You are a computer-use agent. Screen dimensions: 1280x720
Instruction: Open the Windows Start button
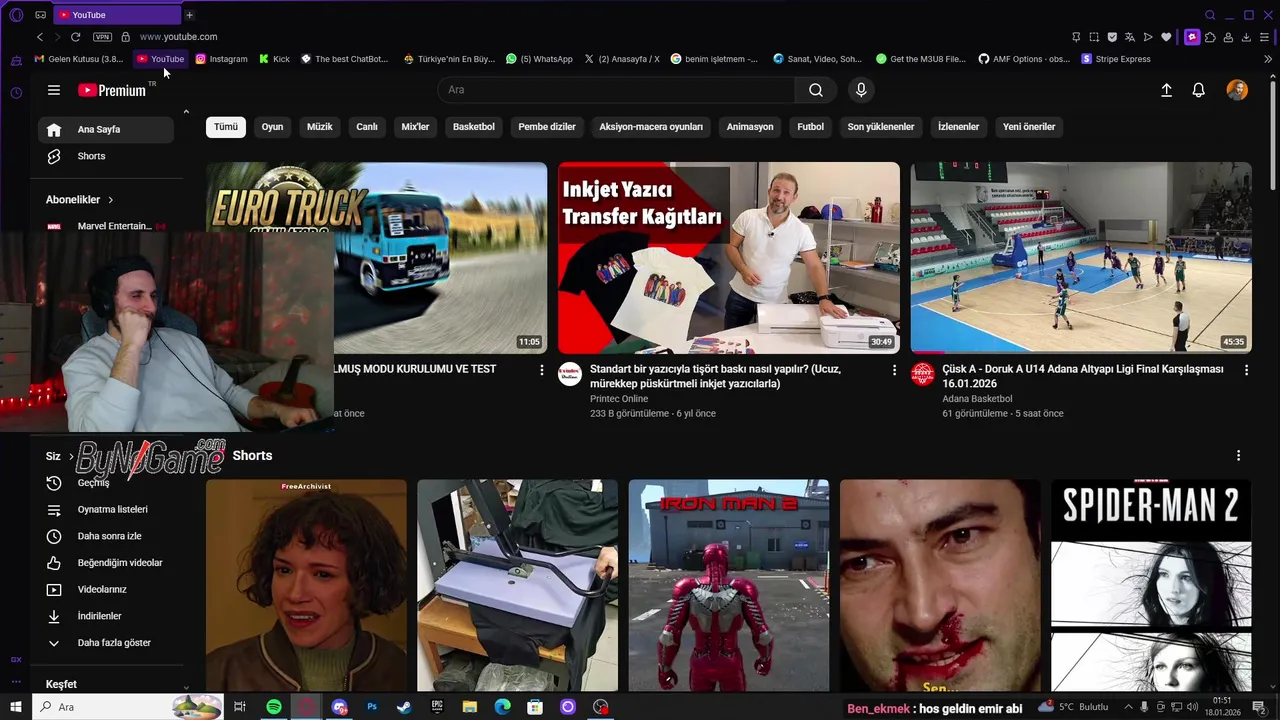[15, 707]
